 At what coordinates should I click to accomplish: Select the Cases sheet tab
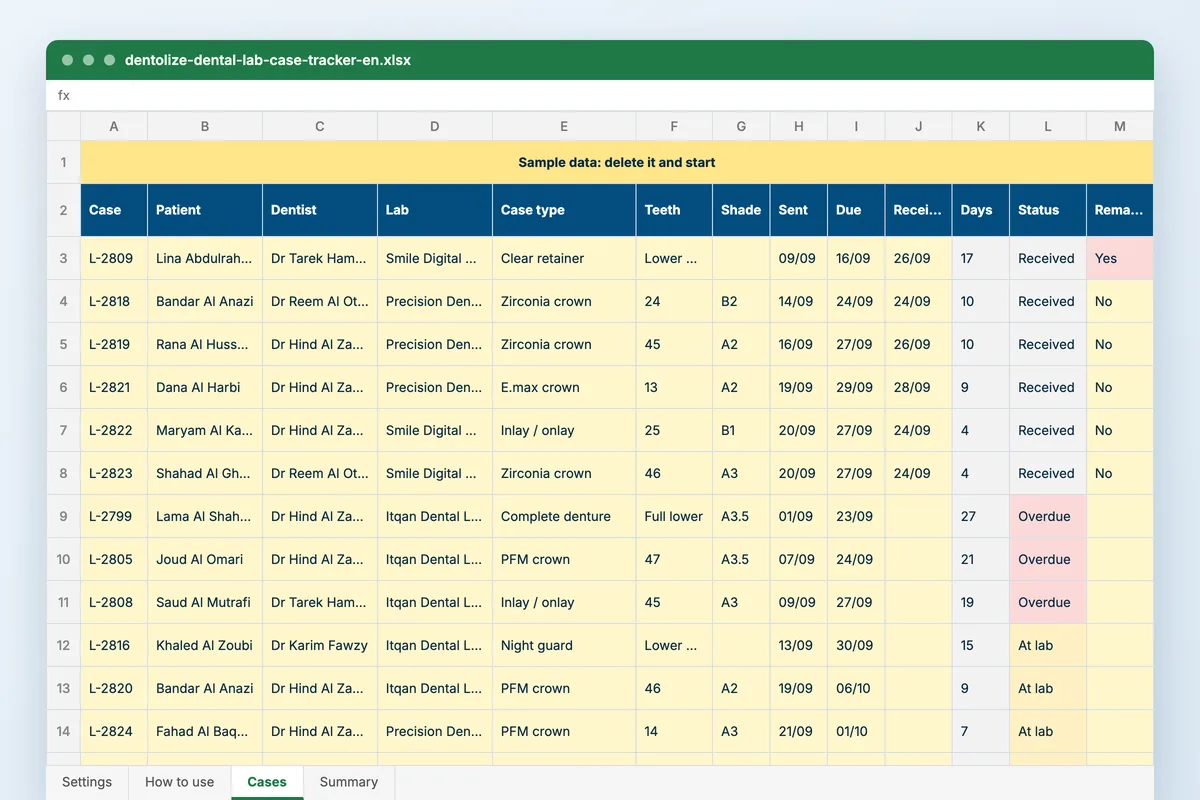267,782
